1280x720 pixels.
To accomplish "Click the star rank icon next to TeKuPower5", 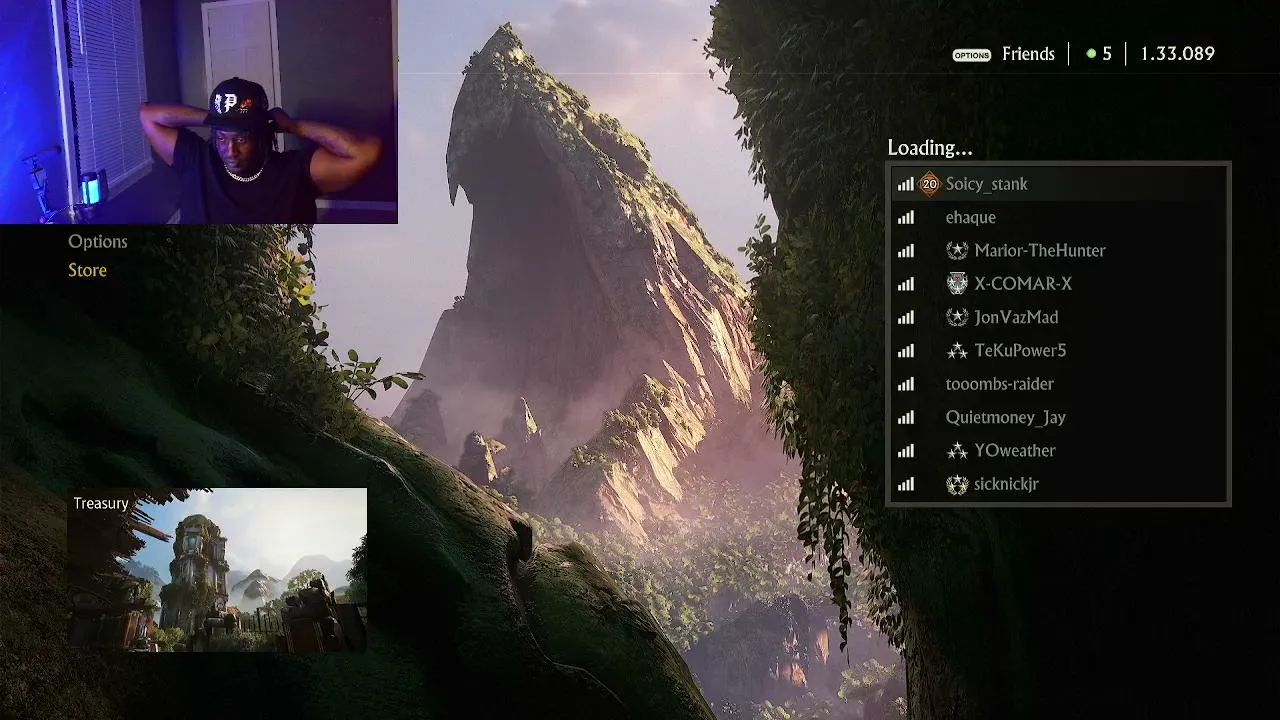I will click(957, 351).
